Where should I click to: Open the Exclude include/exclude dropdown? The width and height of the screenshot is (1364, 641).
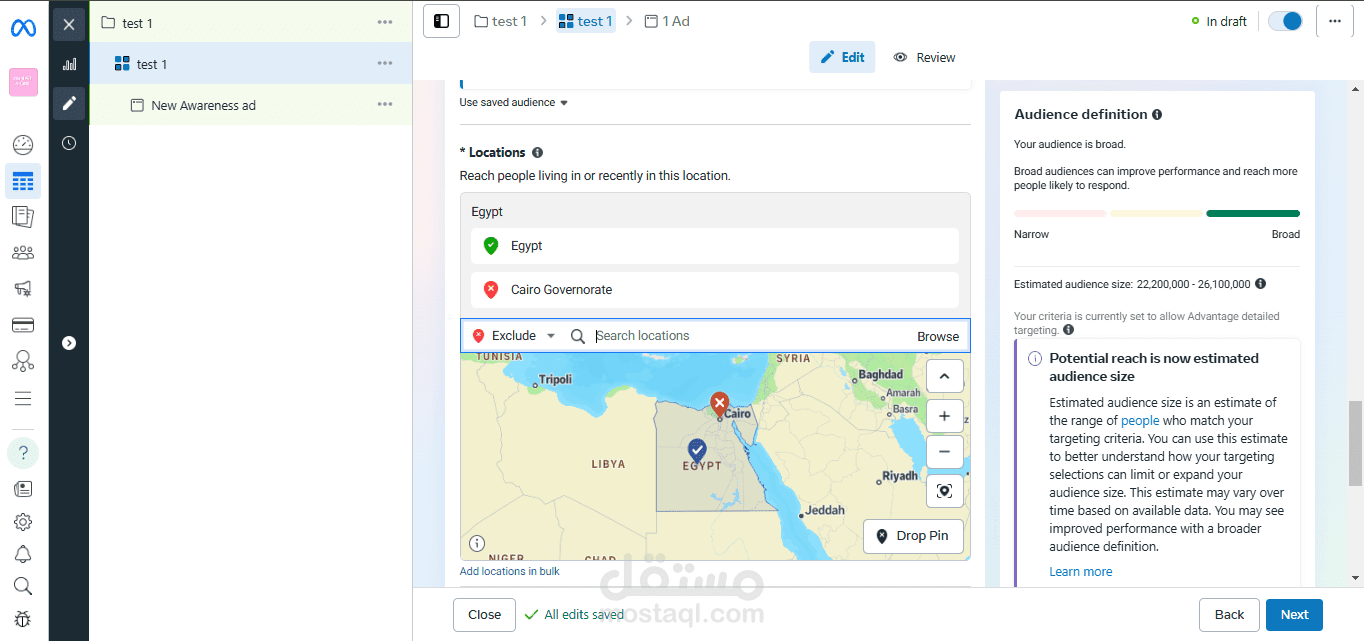tap(513, 336)
